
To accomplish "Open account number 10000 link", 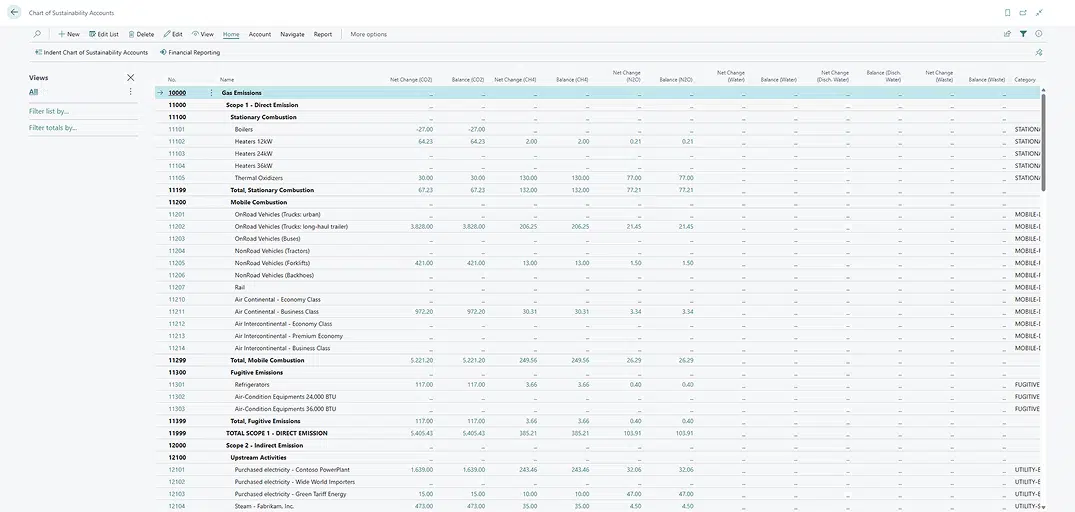I will (x=177, y=93).
